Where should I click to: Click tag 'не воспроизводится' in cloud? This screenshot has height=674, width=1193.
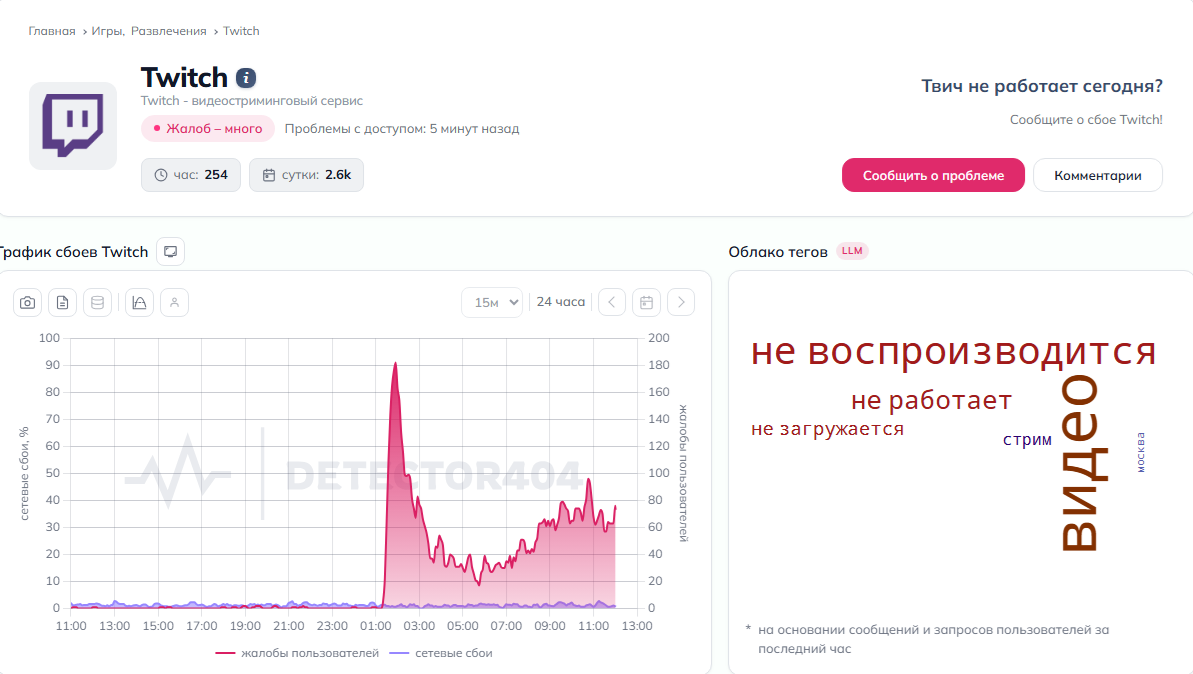tap(953, 351)
